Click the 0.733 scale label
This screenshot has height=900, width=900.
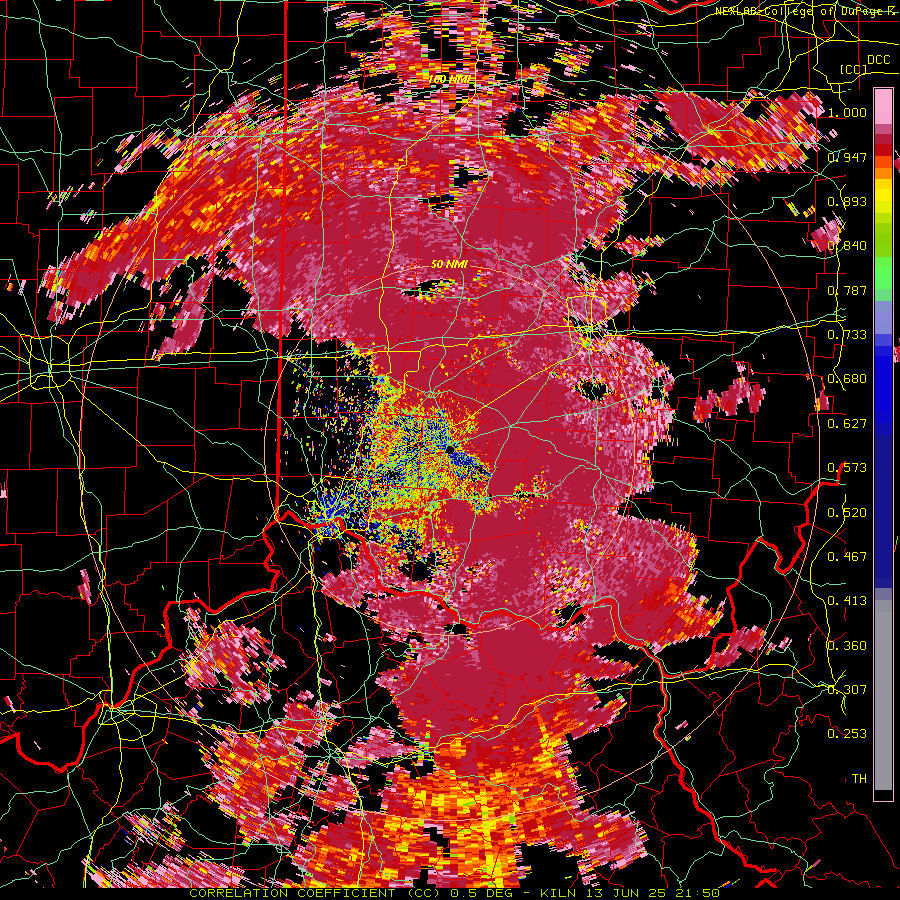click(x=847, y=335)
